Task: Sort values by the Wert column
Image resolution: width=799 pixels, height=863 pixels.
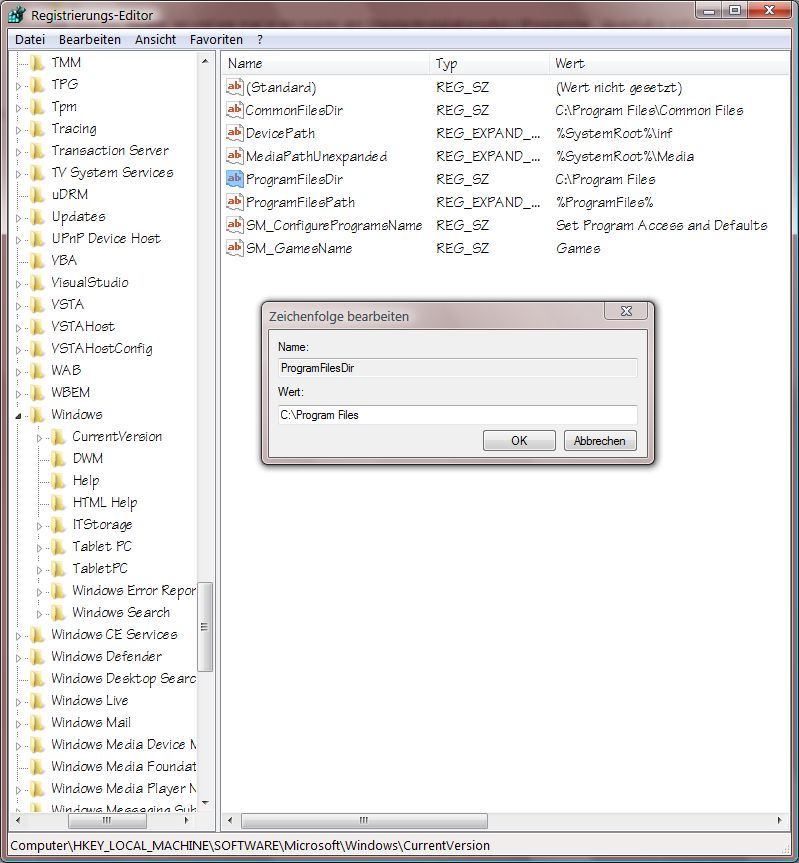Action: (669, 63)
